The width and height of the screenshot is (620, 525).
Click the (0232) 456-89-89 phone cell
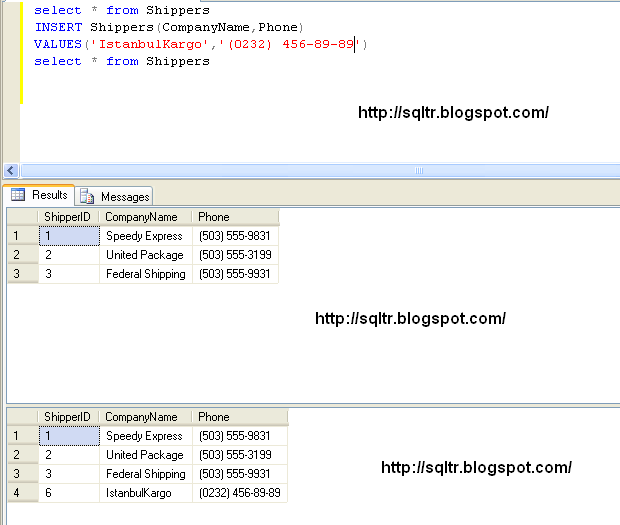click(x=240, y=493)
